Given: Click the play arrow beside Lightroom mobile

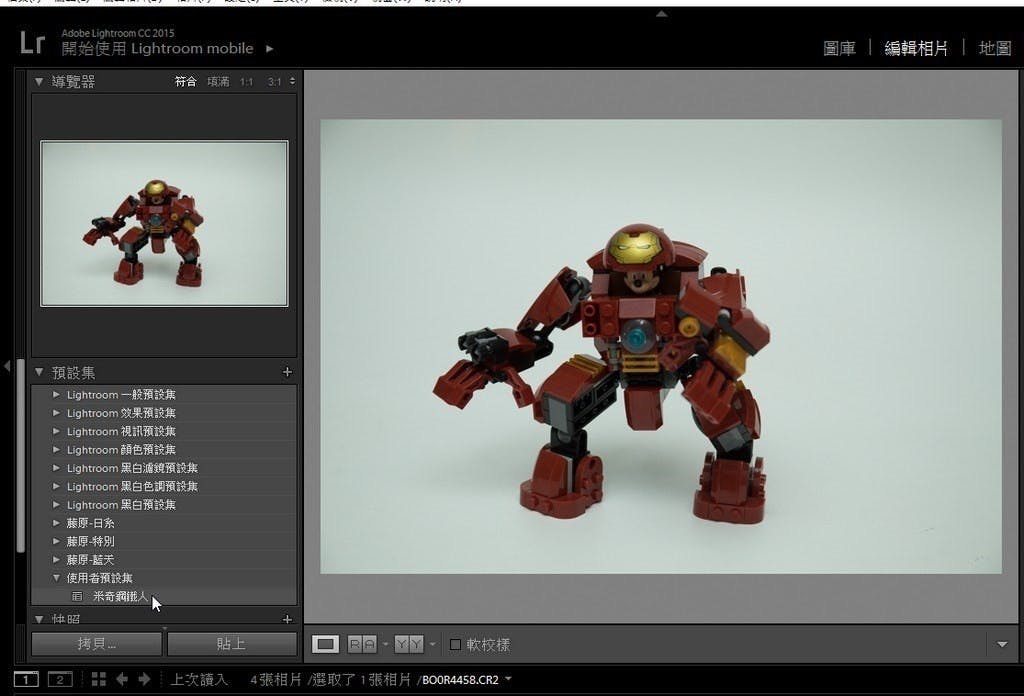Looking at the screenshot, I should [269, 48].
